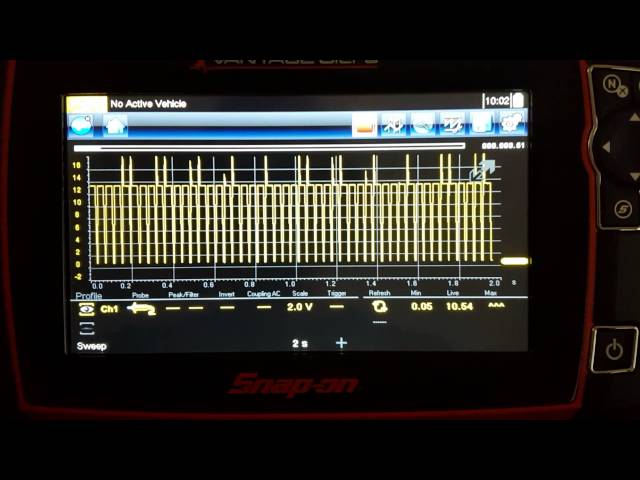Open the scanner back icon at toolbar left

(81, 125)
